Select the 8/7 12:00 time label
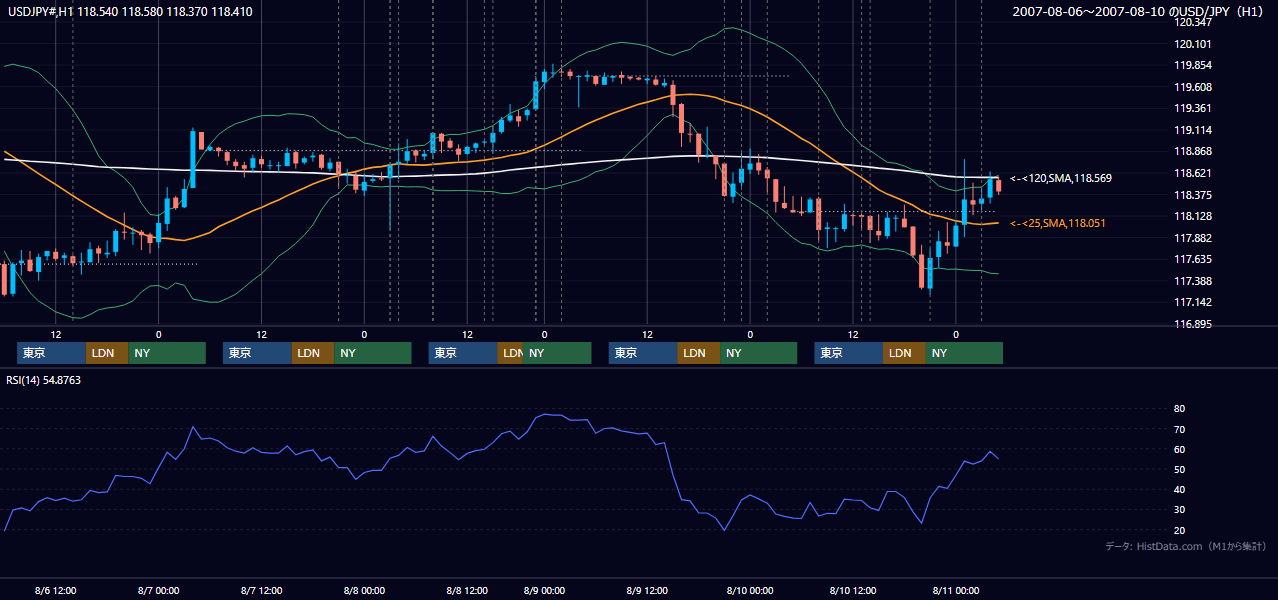 (x=261, y=590)
